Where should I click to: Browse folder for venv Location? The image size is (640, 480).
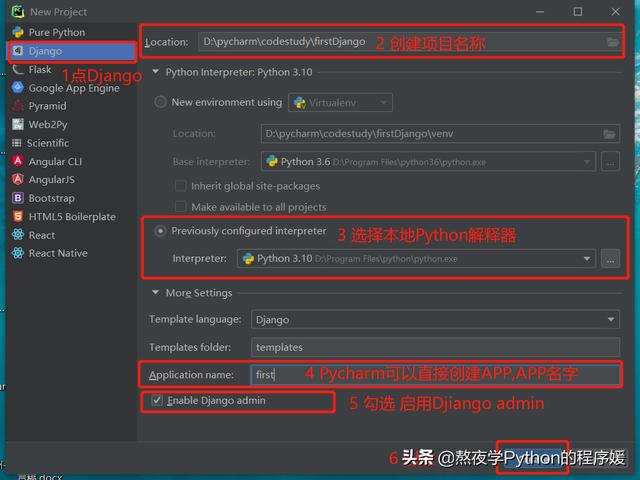tap(609, 134)
